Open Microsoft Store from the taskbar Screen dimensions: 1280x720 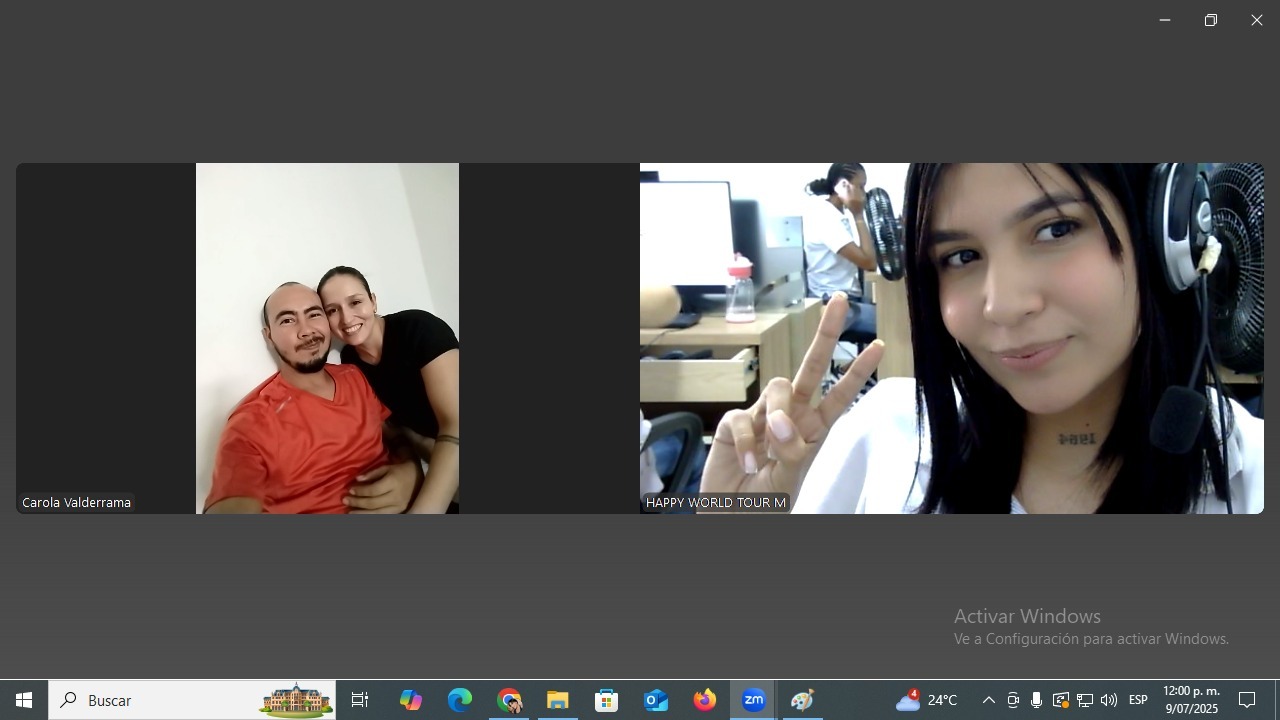tap(607, 700)
